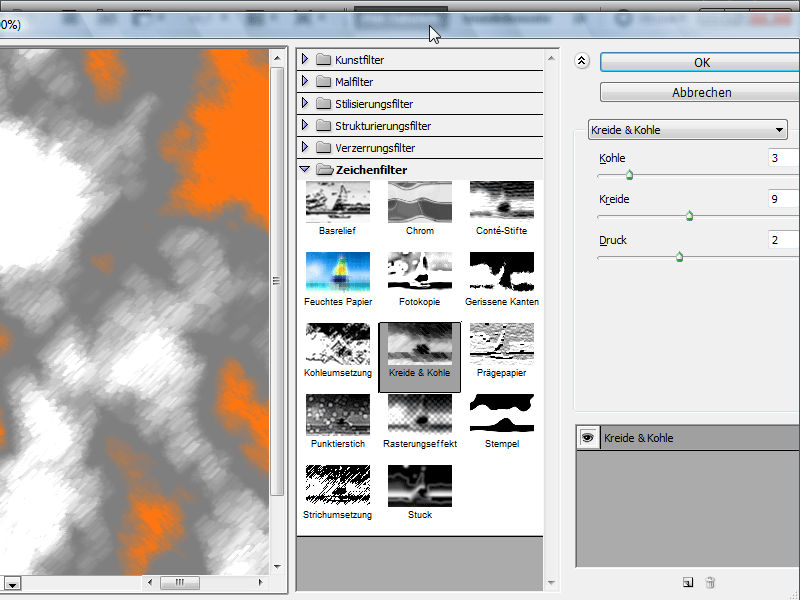Click preview vertical scrollbar down arrow
The image size is (800, 600).
[x=277, y=566]
